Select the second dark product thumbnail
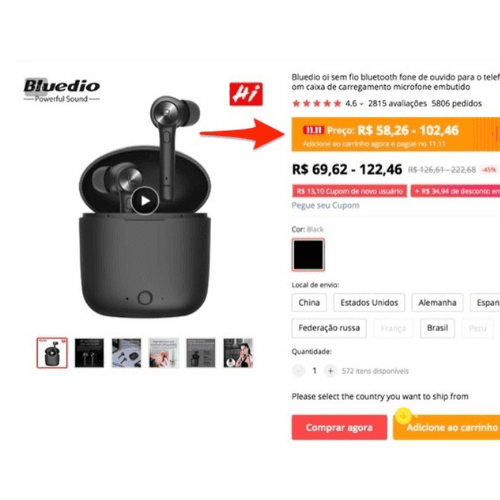Image resolution: width=500 pixels, height=500 pixels. coord(89,353)
